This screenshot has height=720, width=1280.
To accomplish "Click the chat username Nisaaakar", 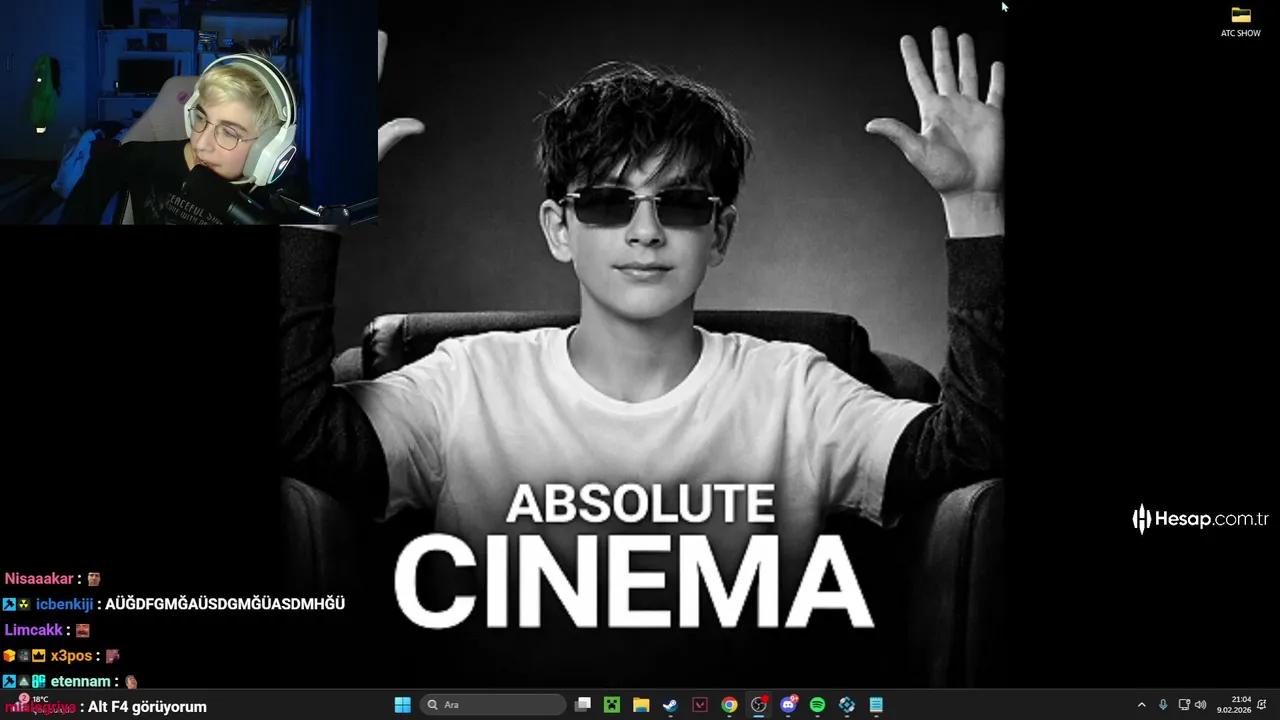I will click(39, 578).
